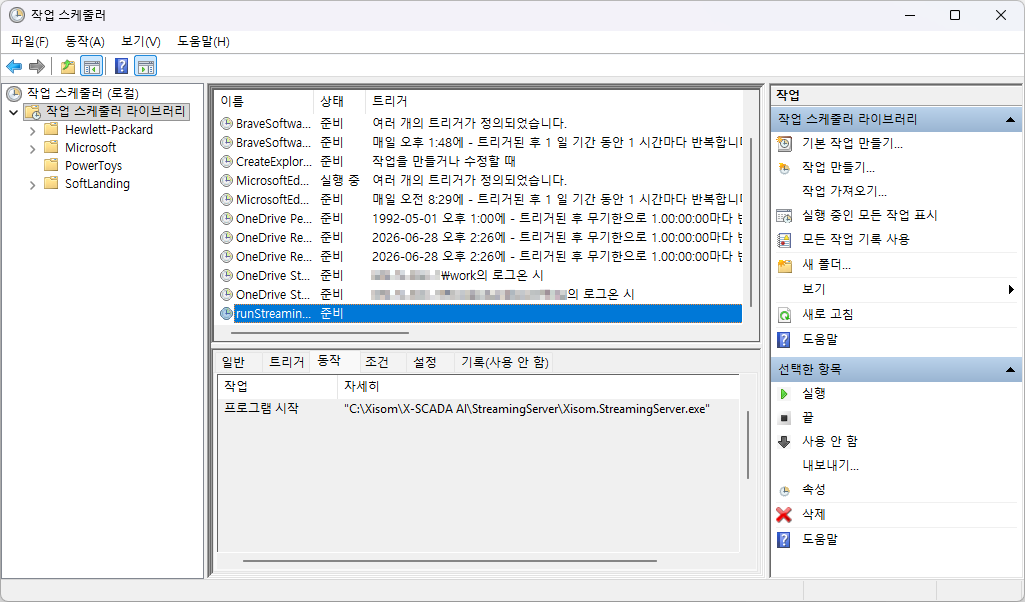This screenshot has height=602, width=1025.
Task: Click the 작업 스케줄러 (로컬) root icon
Action: pyautogui.click(x=14, y=93)
